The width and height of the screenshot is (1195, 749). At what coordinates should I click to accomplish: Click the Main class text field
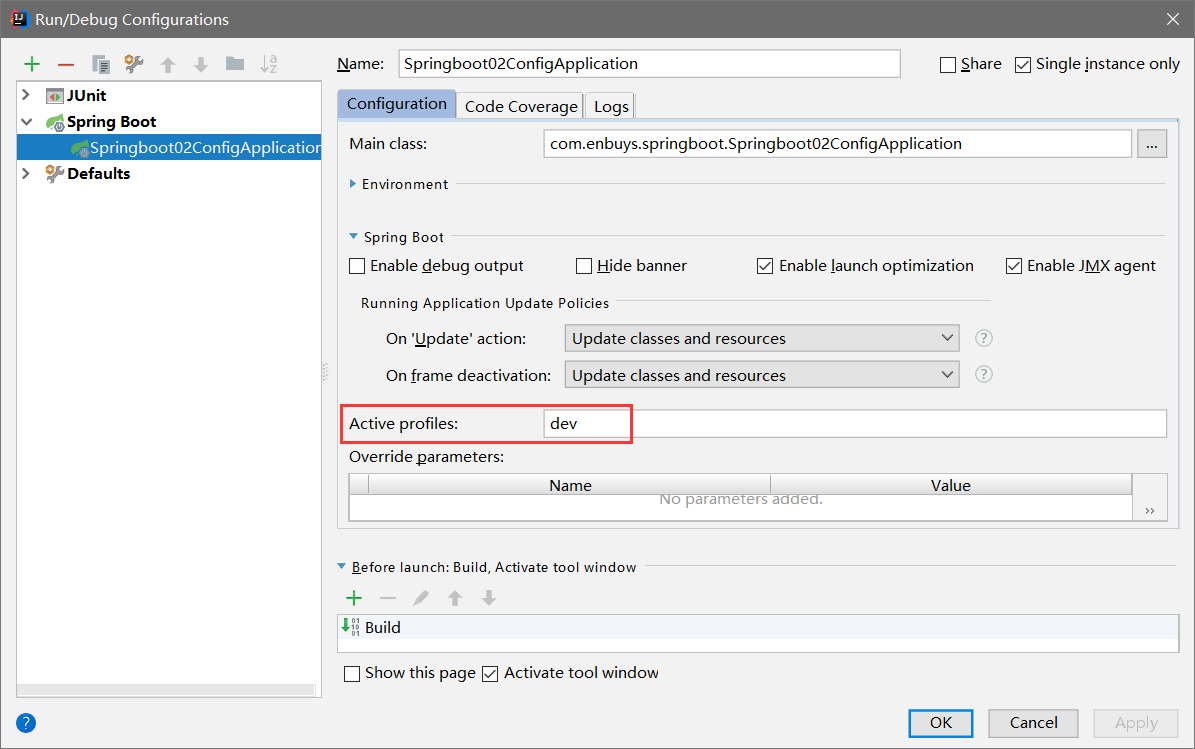coord(838,144)
